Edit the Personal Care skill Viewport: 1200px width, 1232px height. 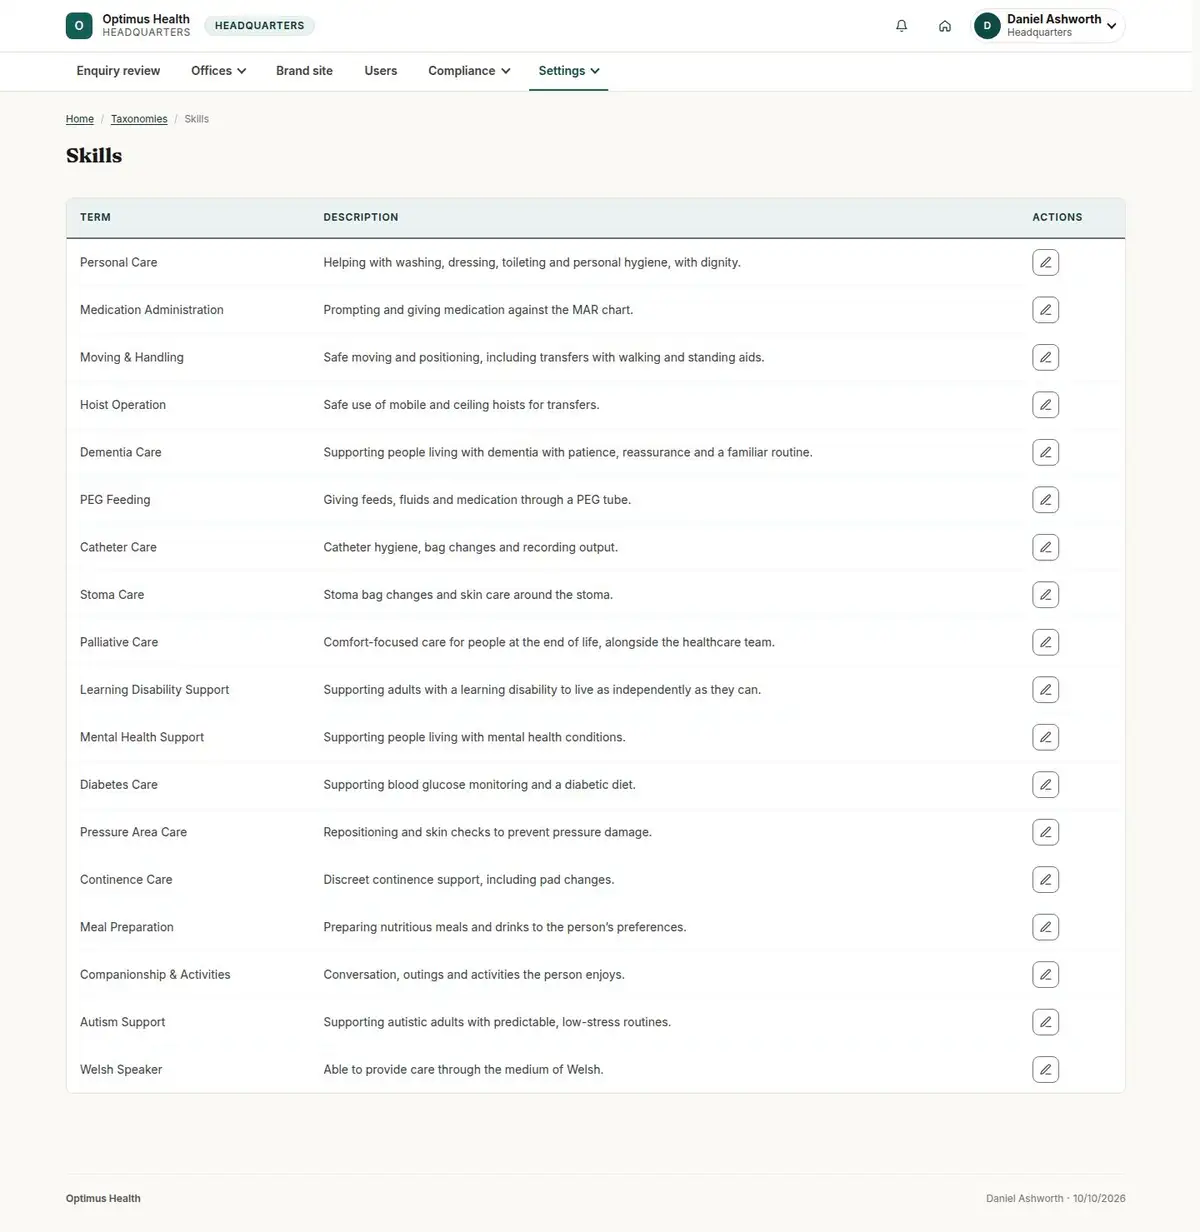click(x=1045, y=262)
